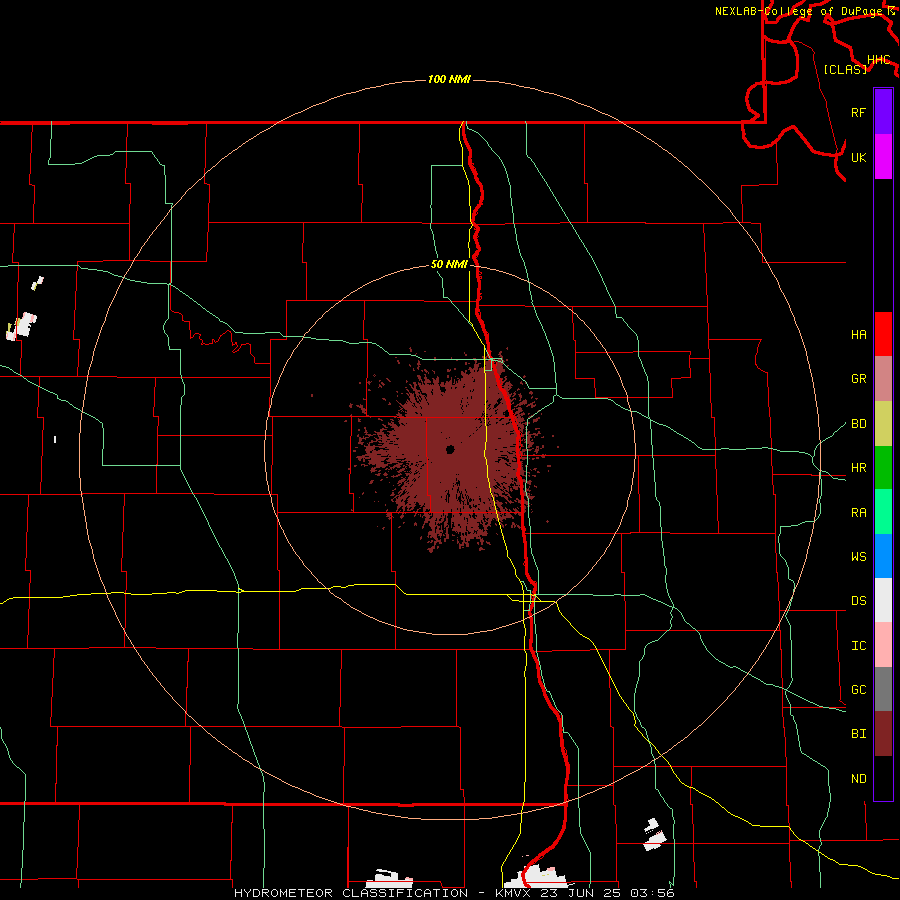Click the HR legend label

(858, 468)
